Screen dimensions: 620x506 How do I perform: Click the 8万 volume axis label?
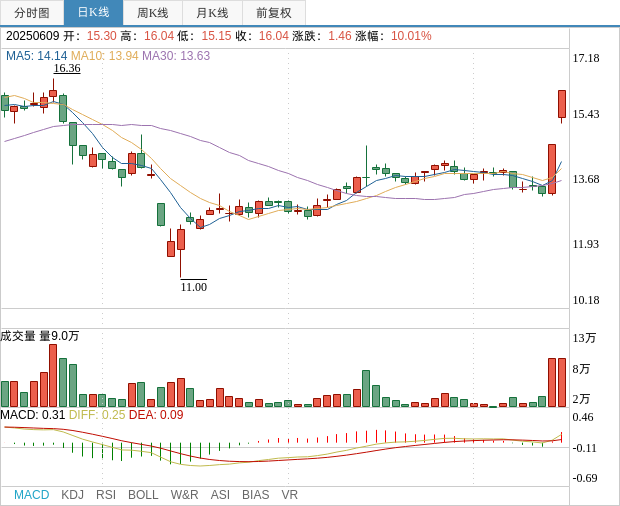point(581,369)
